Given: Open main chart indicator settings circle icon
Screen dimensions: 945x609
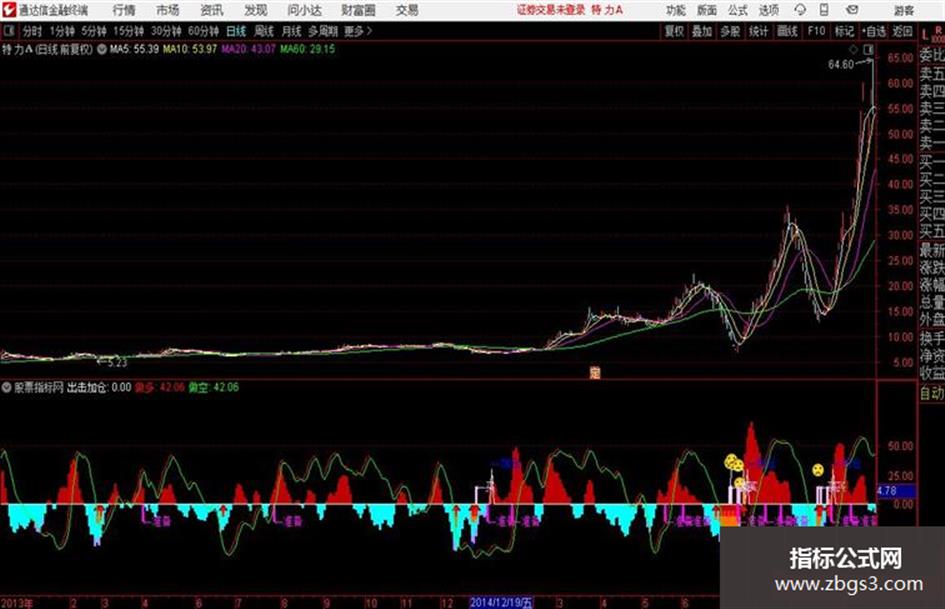Looking at the screenshot, I should point(102,49).
